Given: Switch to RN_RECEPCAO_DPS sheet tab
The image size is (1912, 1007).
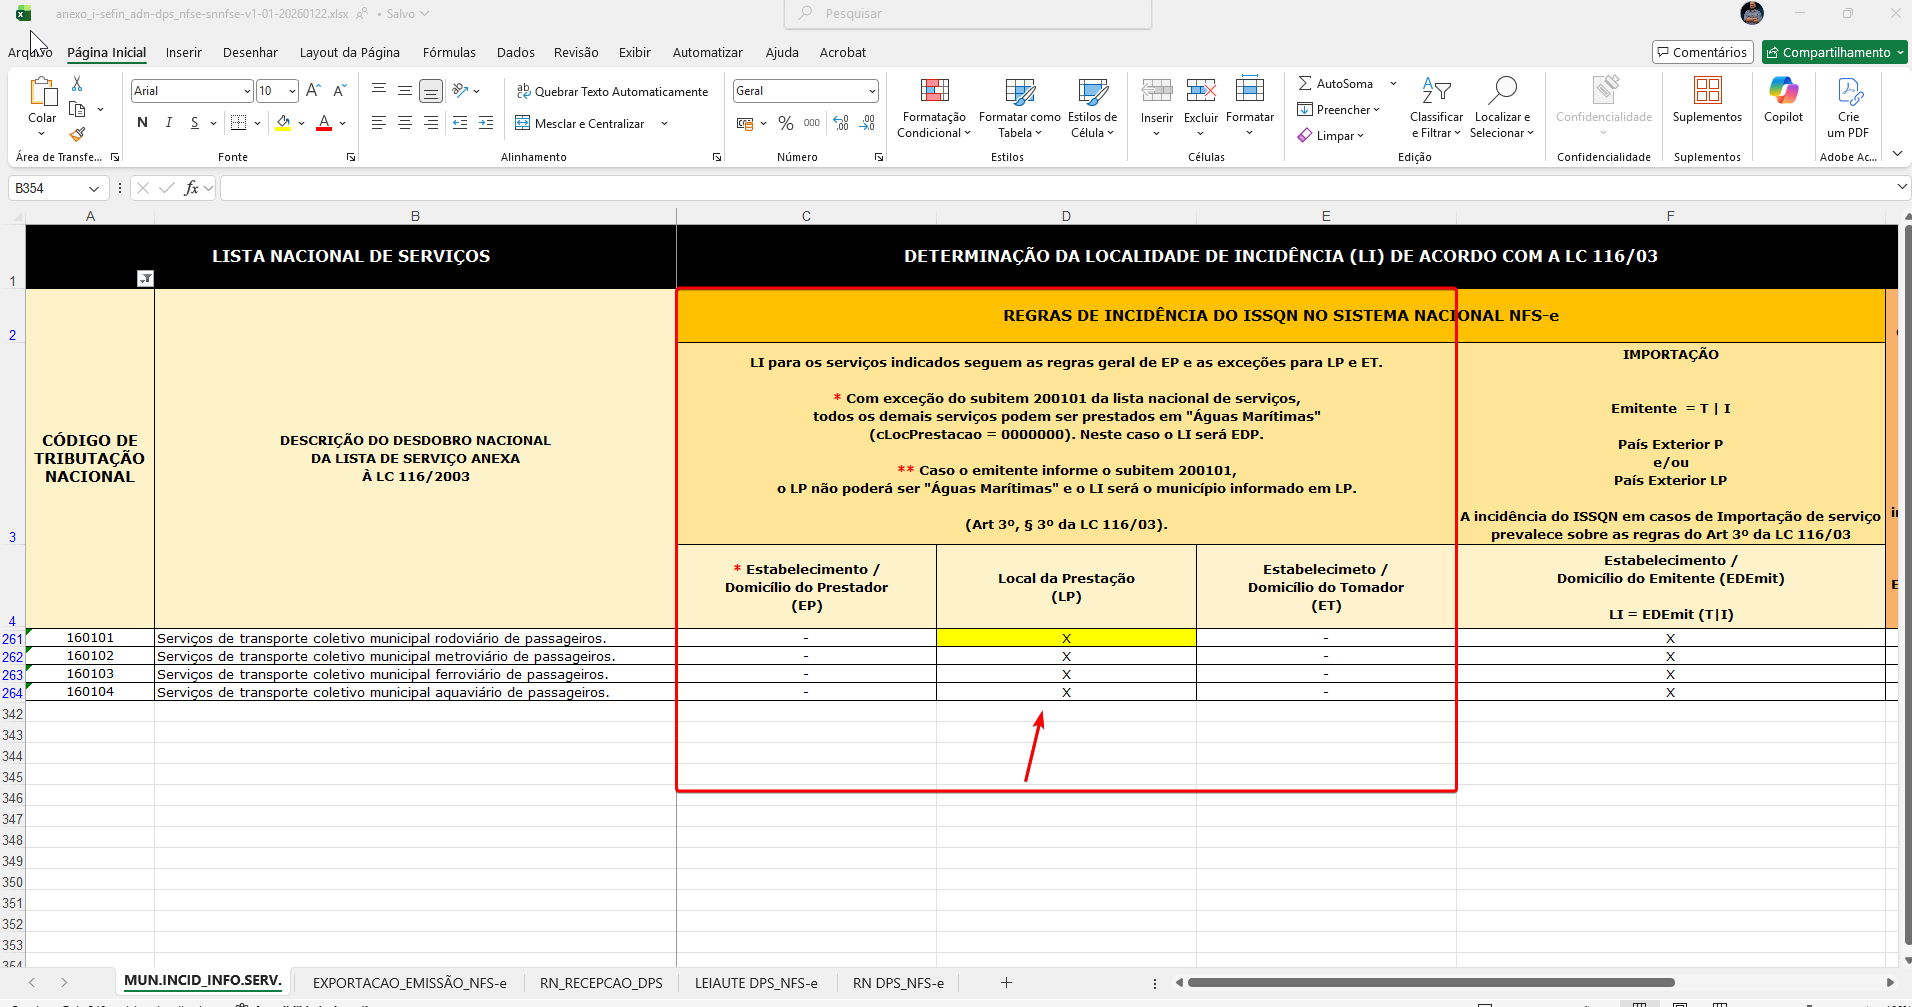Looking at the screenshot, I should 601,983.
